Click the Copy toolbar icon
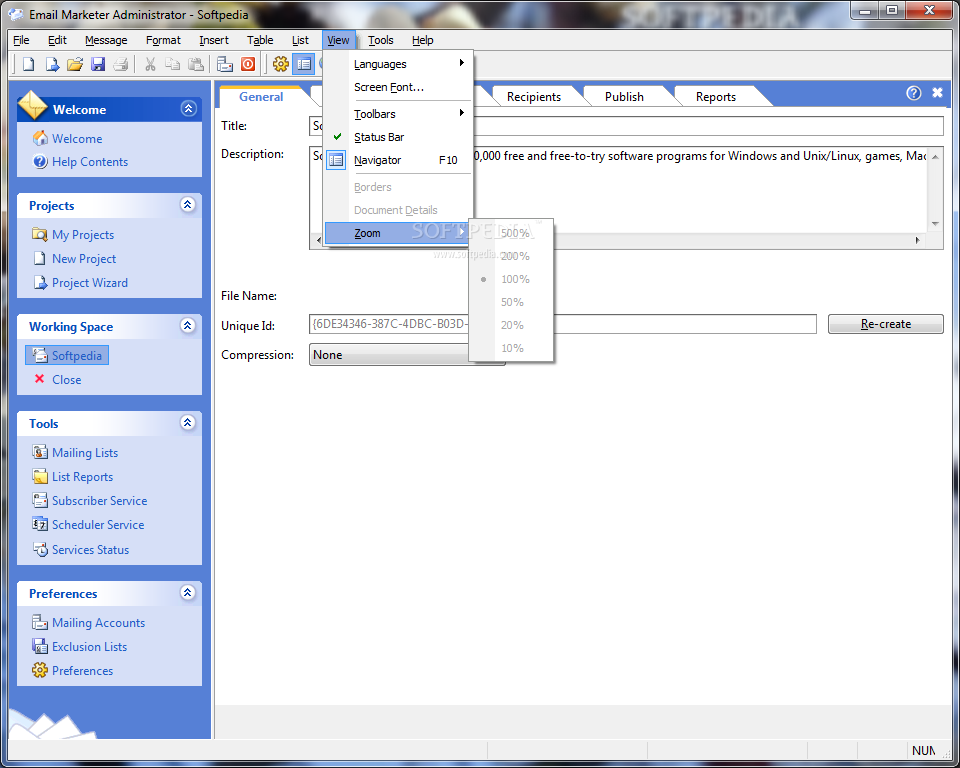The height and width of the screenshot is (768, 960). 173,64
